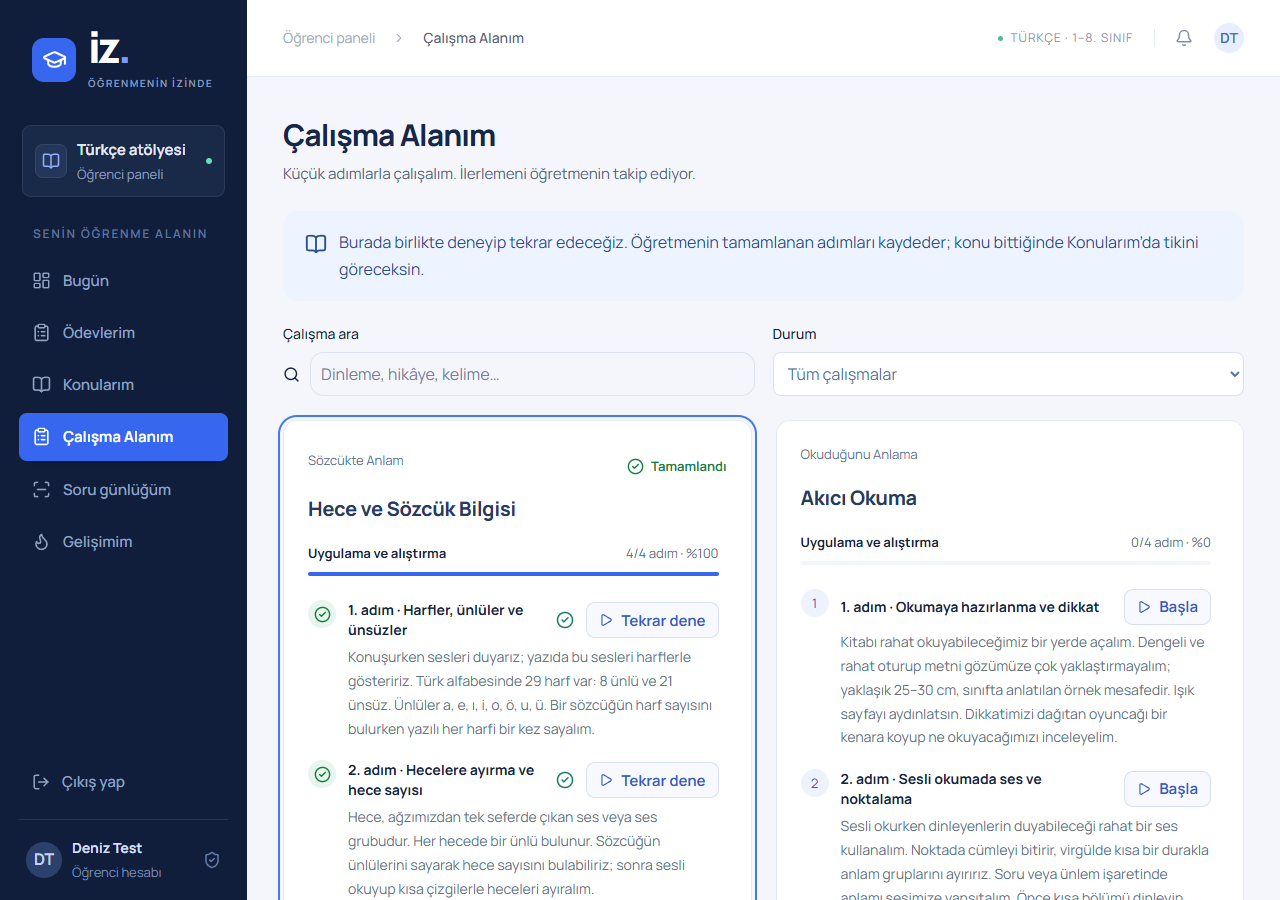Click step number 1 badge in Akıcı Okuma
This screenshot has width=1280, height=900.
tap(815, 603)
